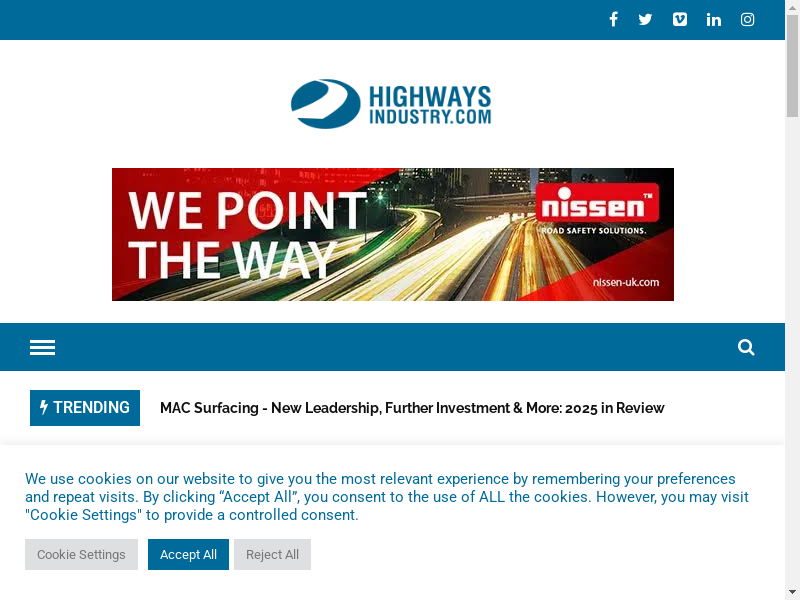This screenshot has width=800, height=600.
Task: Click the Nissen red logo in banner
Action: 597,204
